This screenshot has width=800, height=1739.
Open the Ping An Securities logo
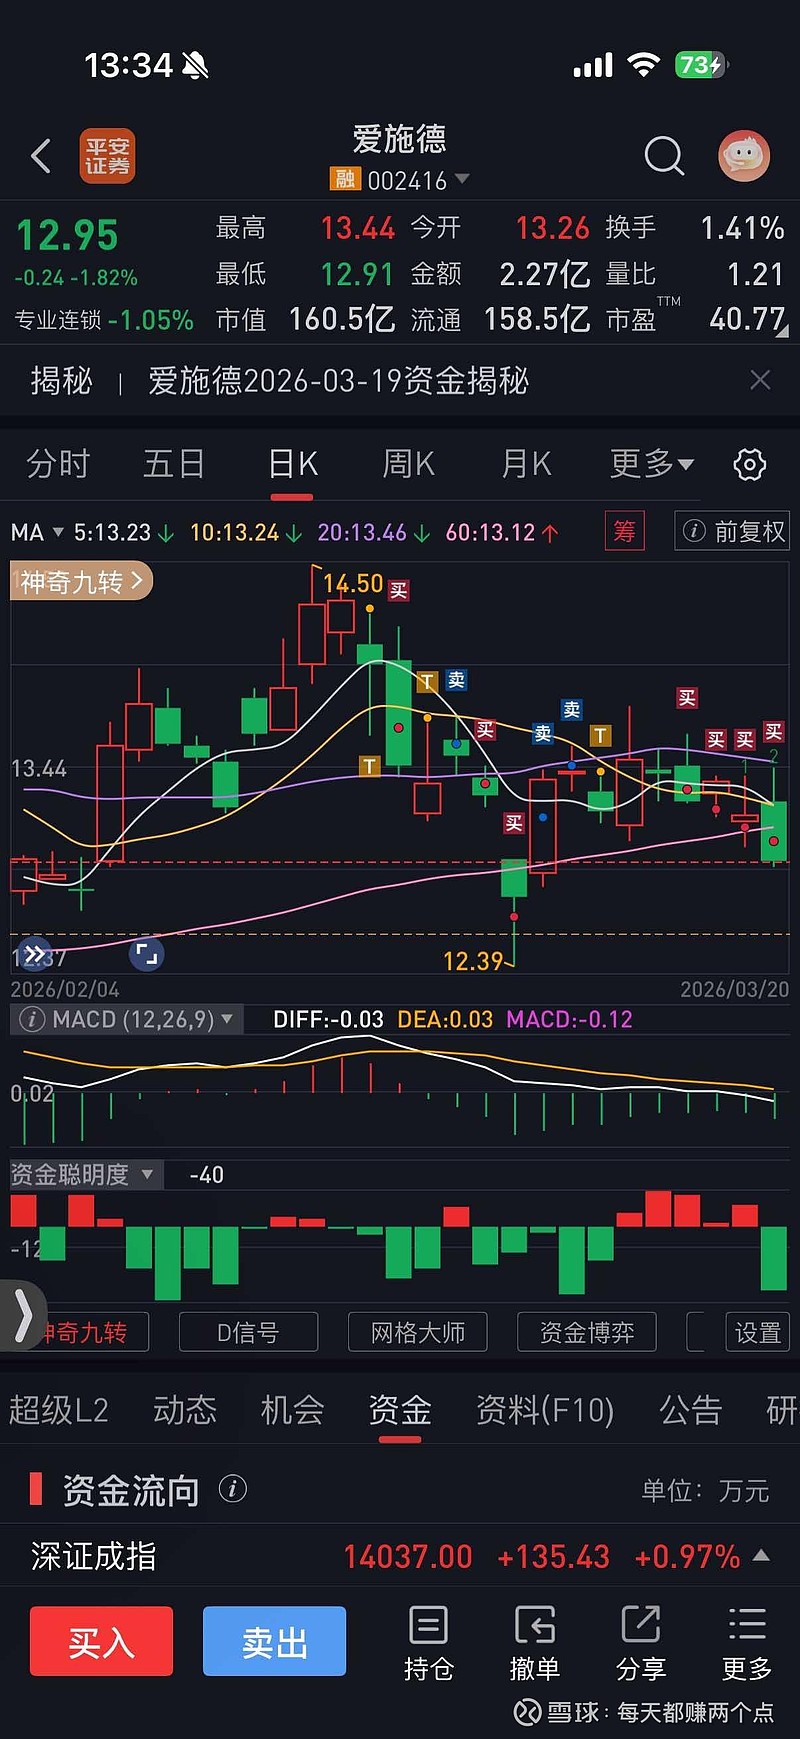point(107,156)
